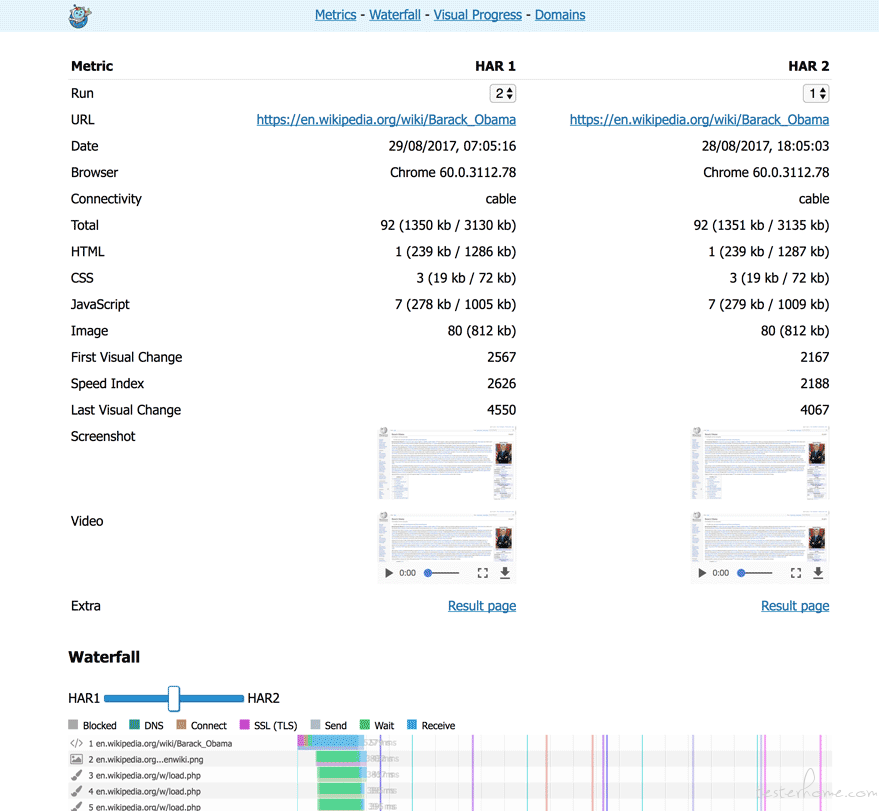Click the HAR 2 Speed Index value 2188
The image size is (879, 811).
pos(815,384)
